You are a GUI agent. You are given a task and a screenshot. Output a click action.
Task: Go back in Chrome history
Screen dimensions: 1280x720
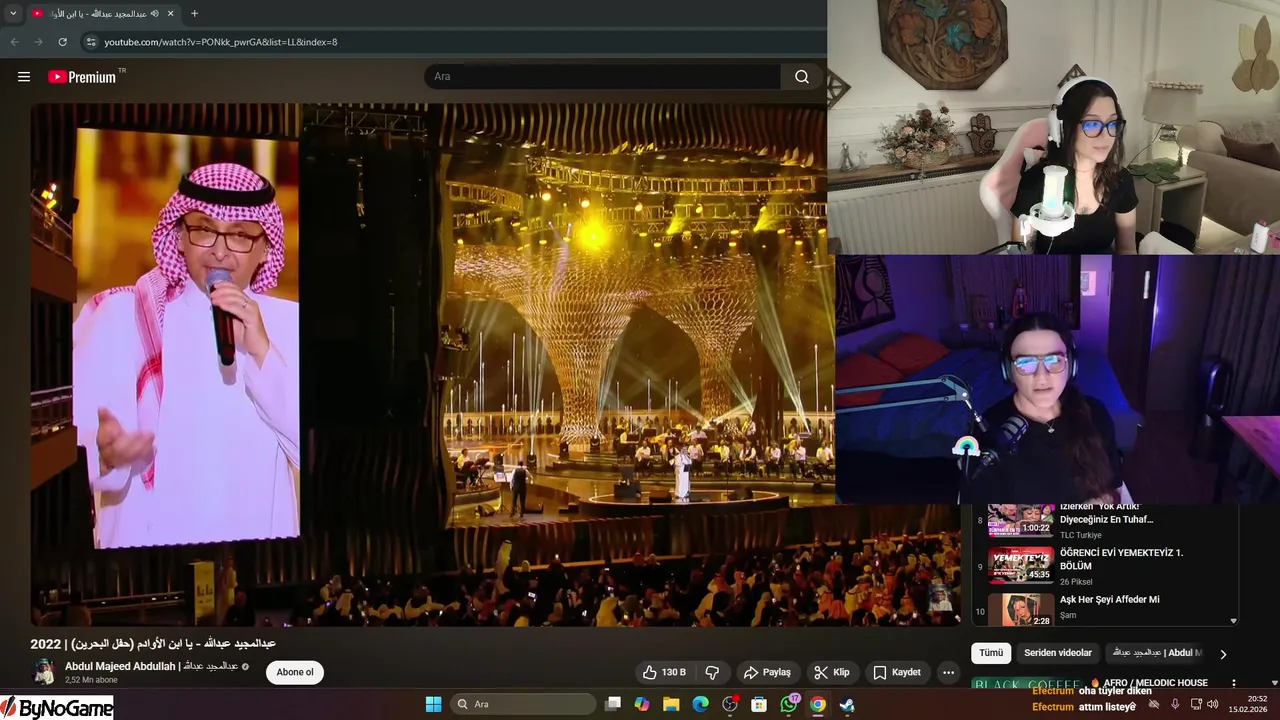pos(14,42)
